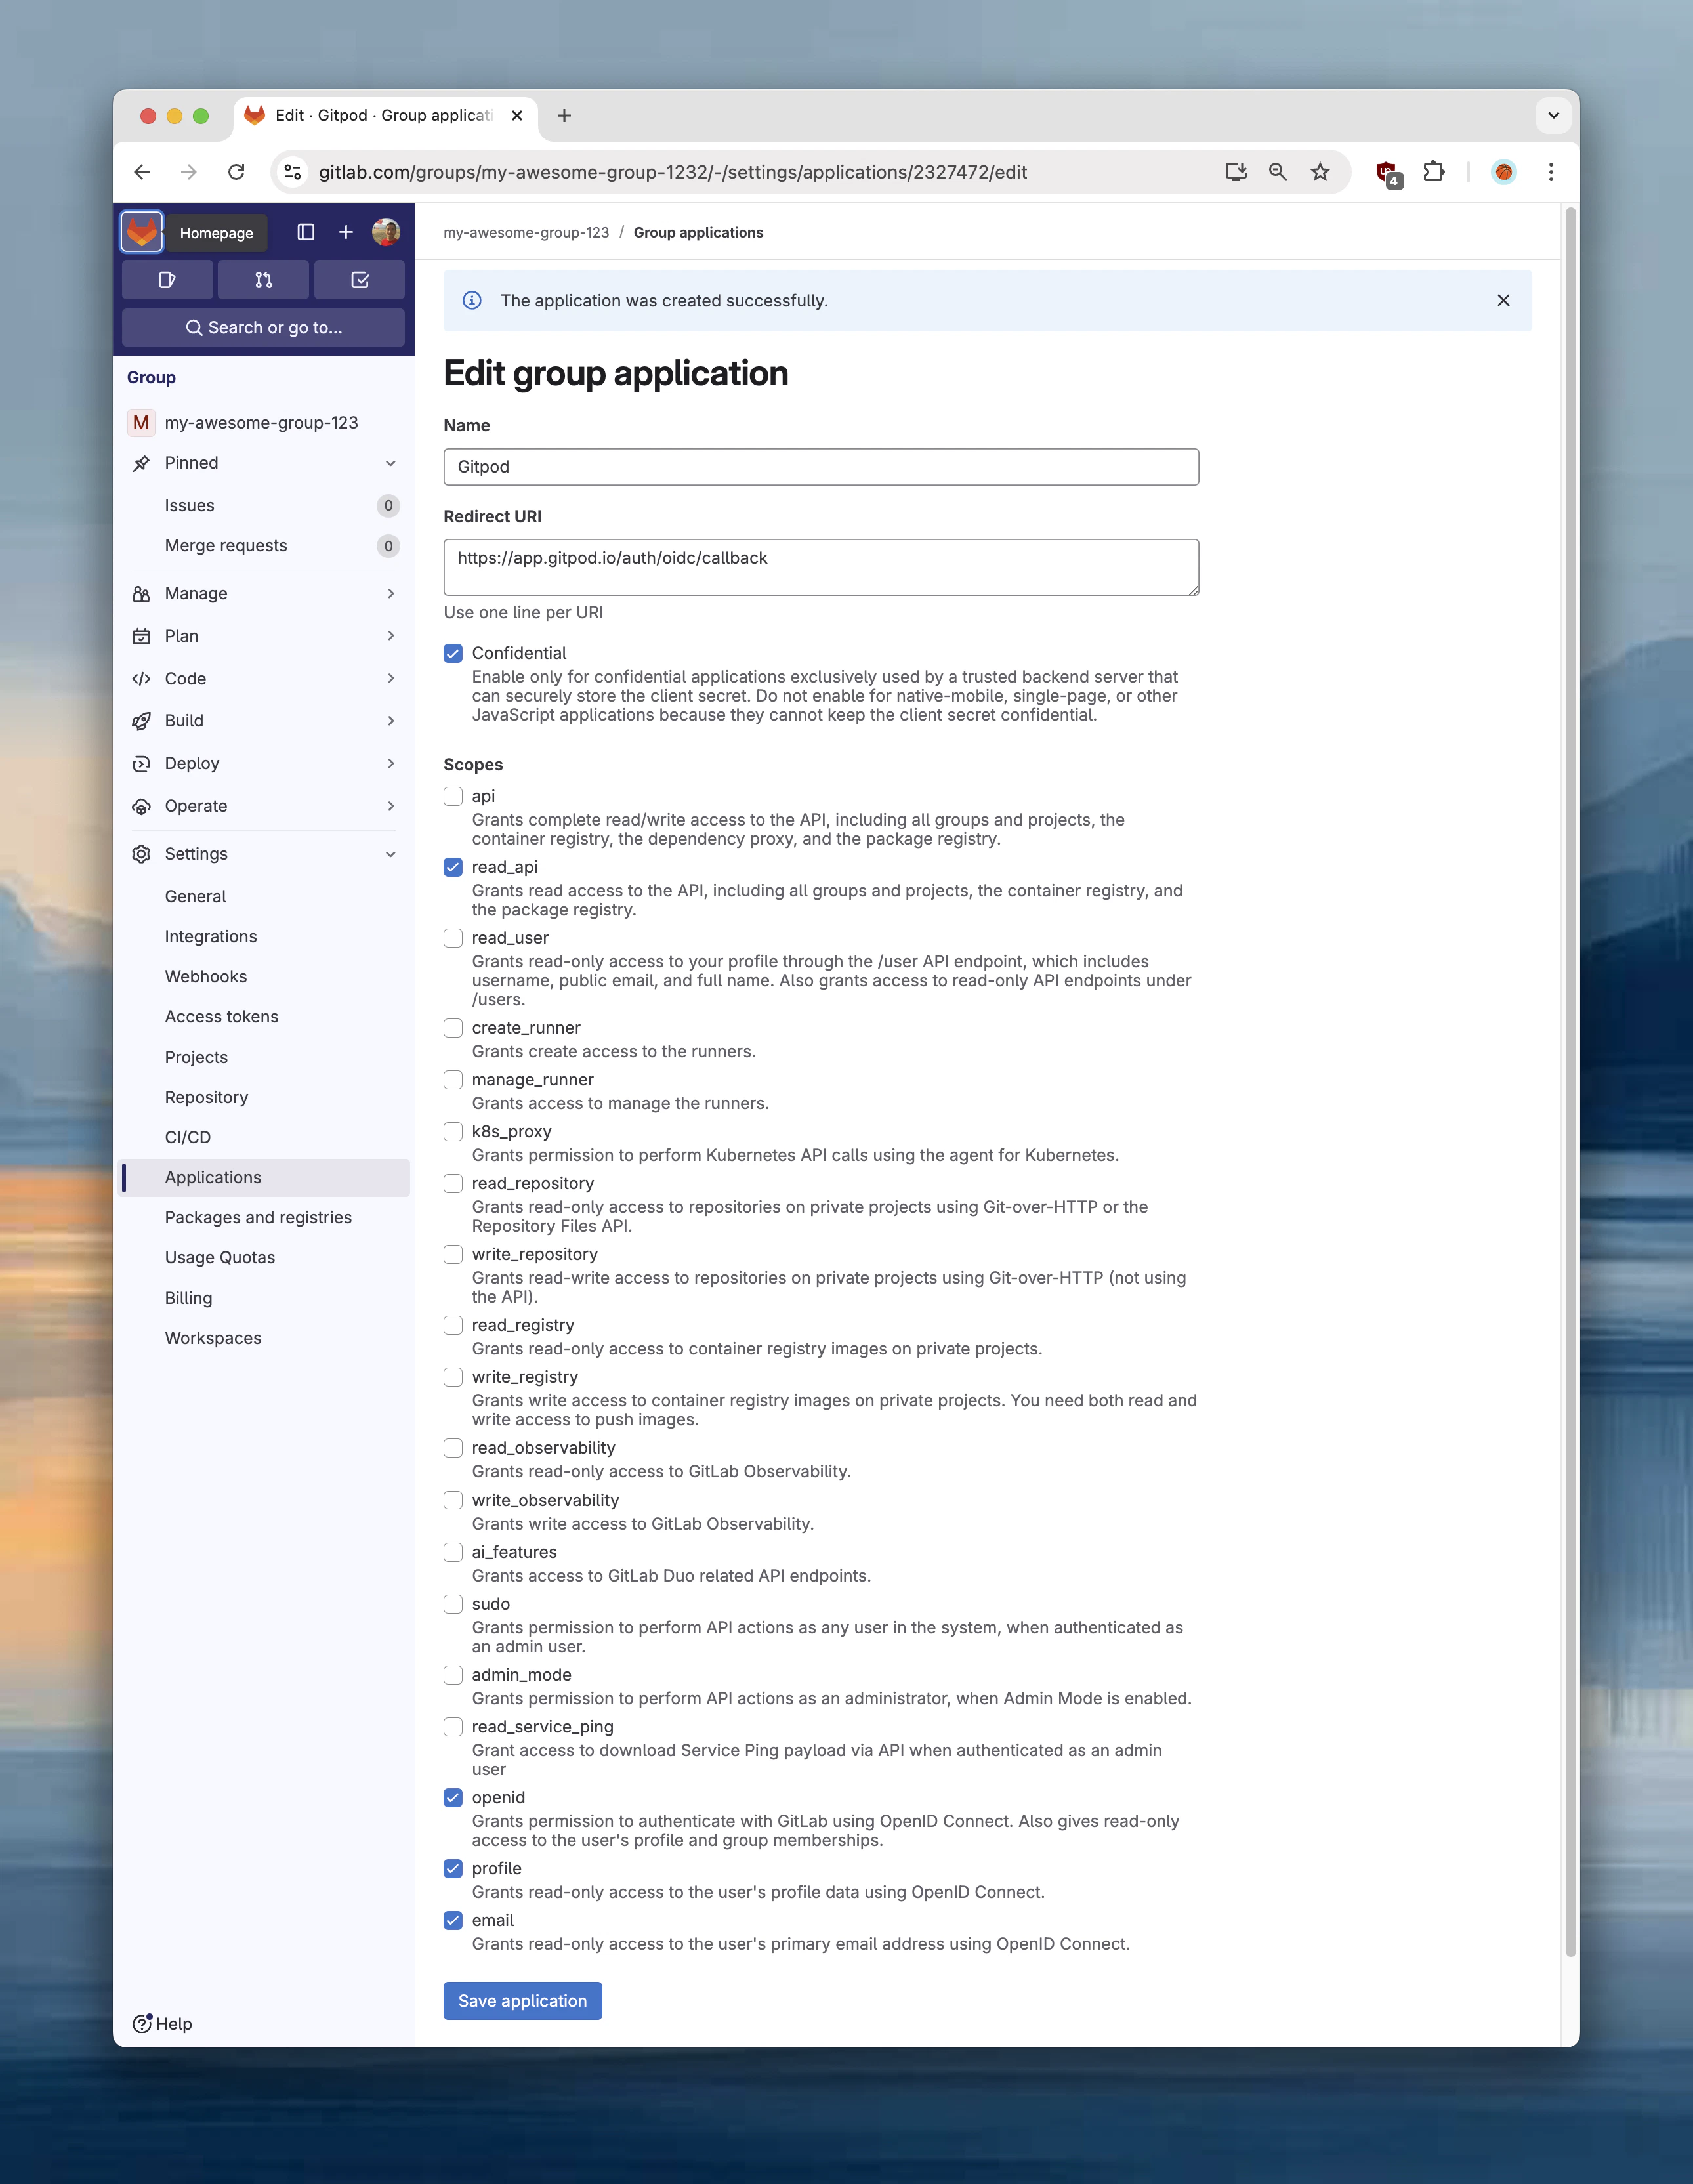This screenshot has width=1693, height=2184.
Task: Toggle the profile scope checkbox
Action: click(x=453, y=1868)
